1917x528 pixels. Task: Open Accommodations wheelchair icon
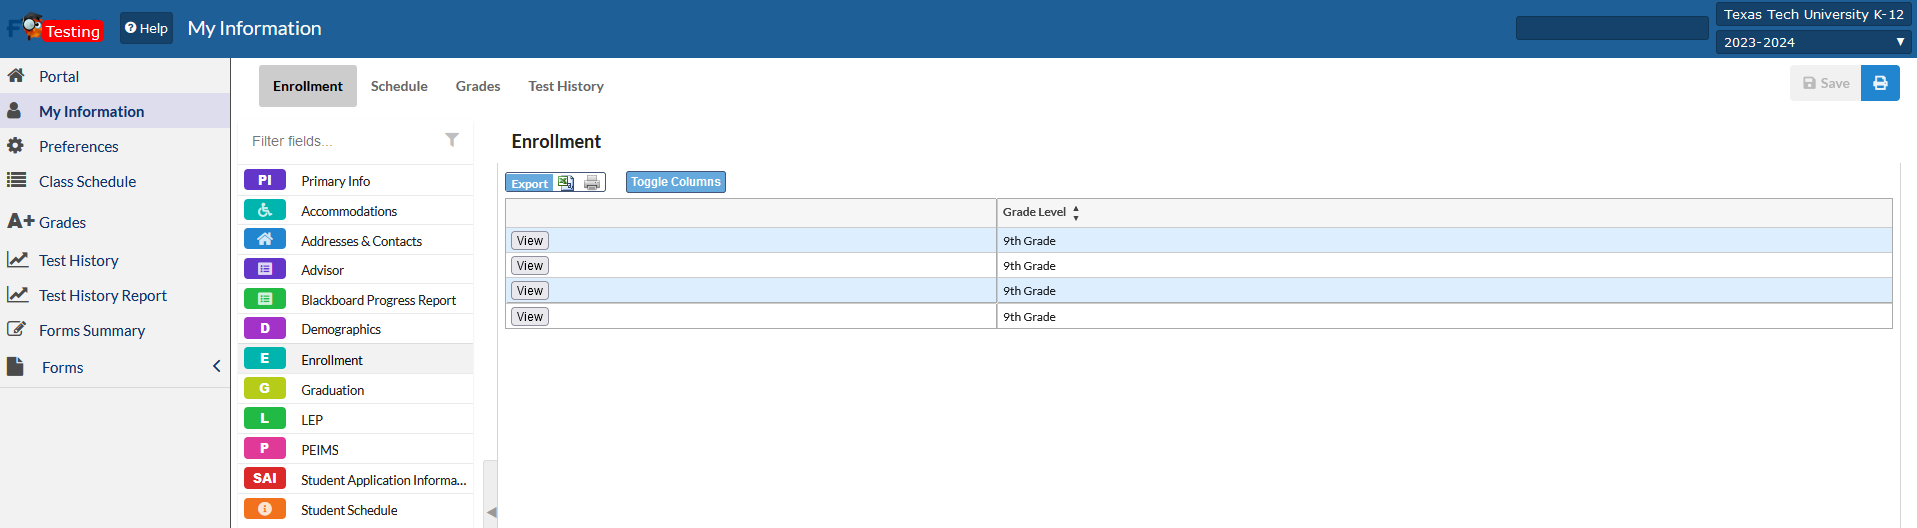click(265, 210)
